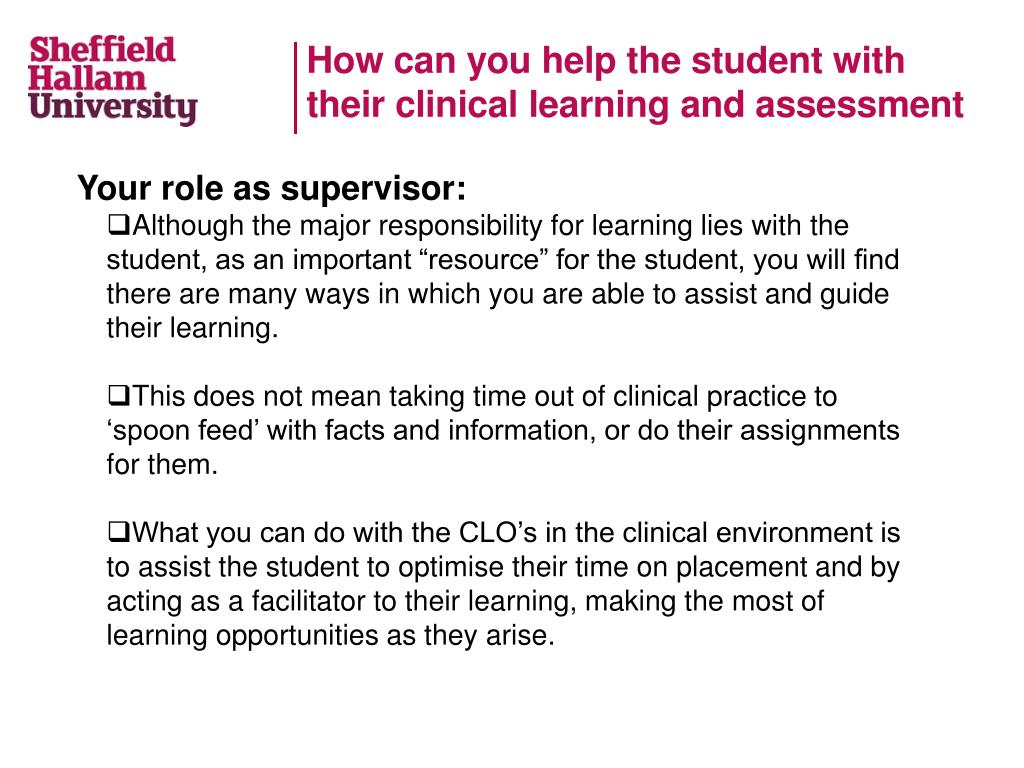The height and width of the screenshot is (768, 1024).
Task: Click the text 'for them.' ending second paragraph
Action: click(162, 464)
